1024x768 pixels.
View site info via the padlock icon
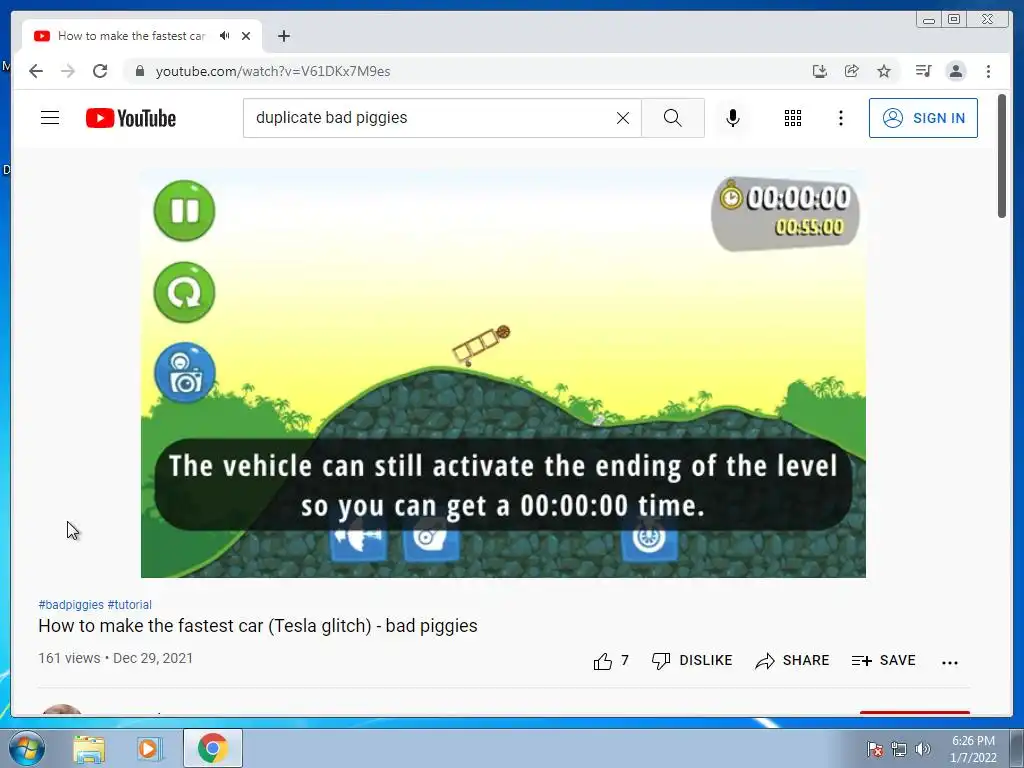point(139,71)
